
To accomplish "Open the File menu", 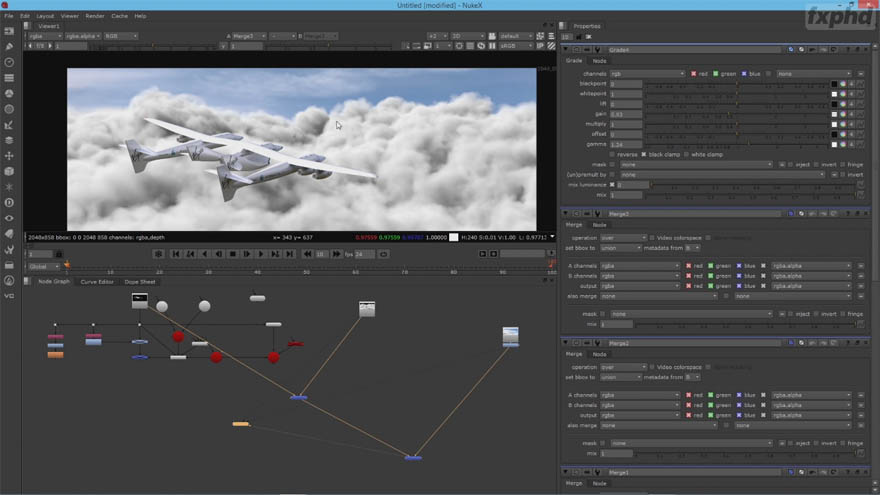I will [8, 16].
